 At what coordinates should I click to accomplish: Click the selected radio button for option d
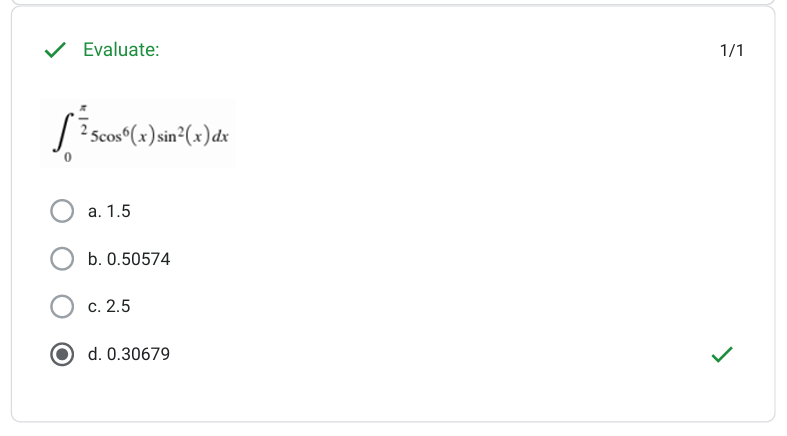point(62,354)
